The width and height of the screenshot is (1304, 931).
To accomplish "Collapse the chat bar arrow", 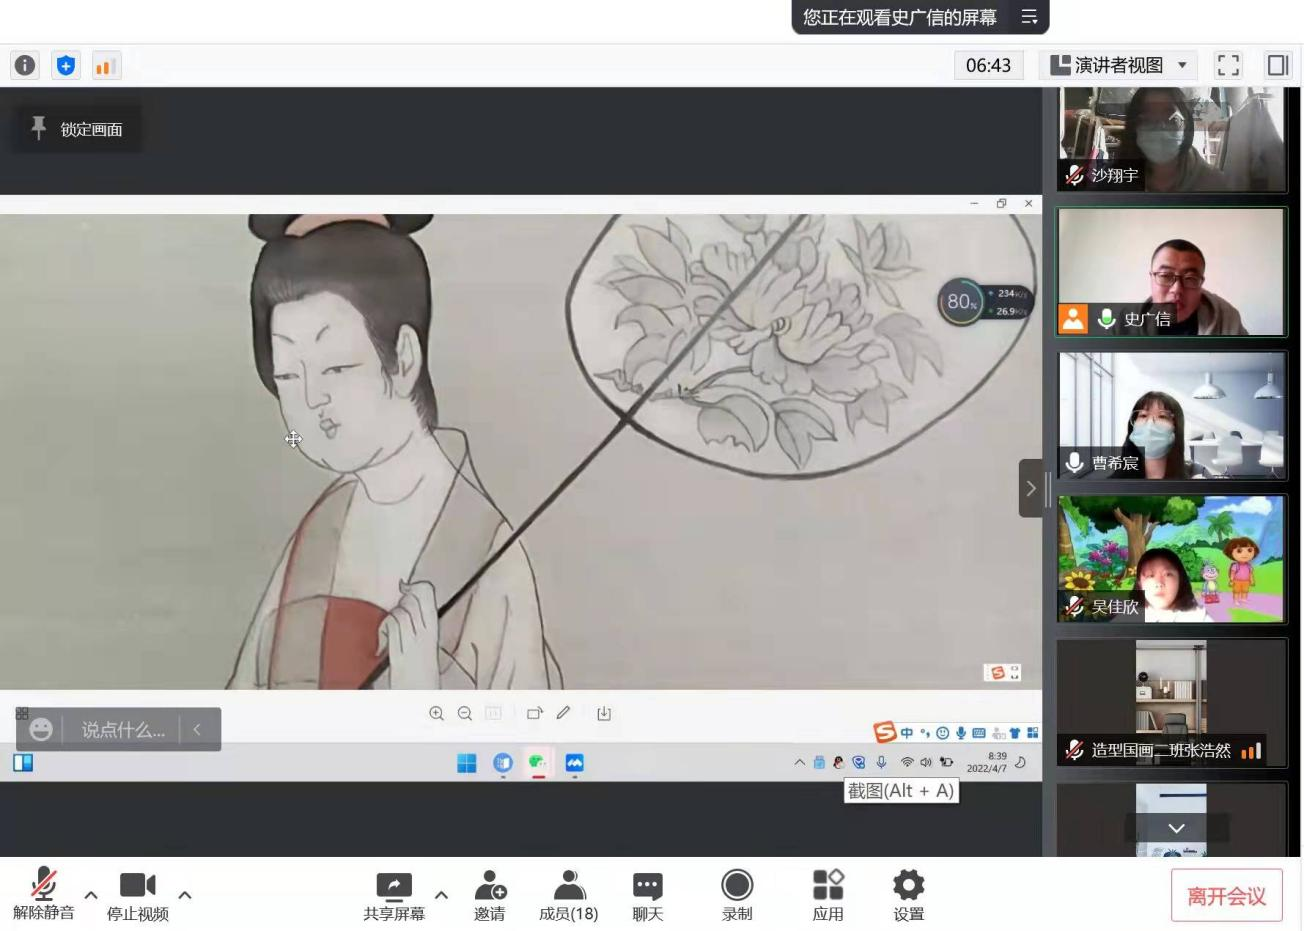I will coord(197,730).
